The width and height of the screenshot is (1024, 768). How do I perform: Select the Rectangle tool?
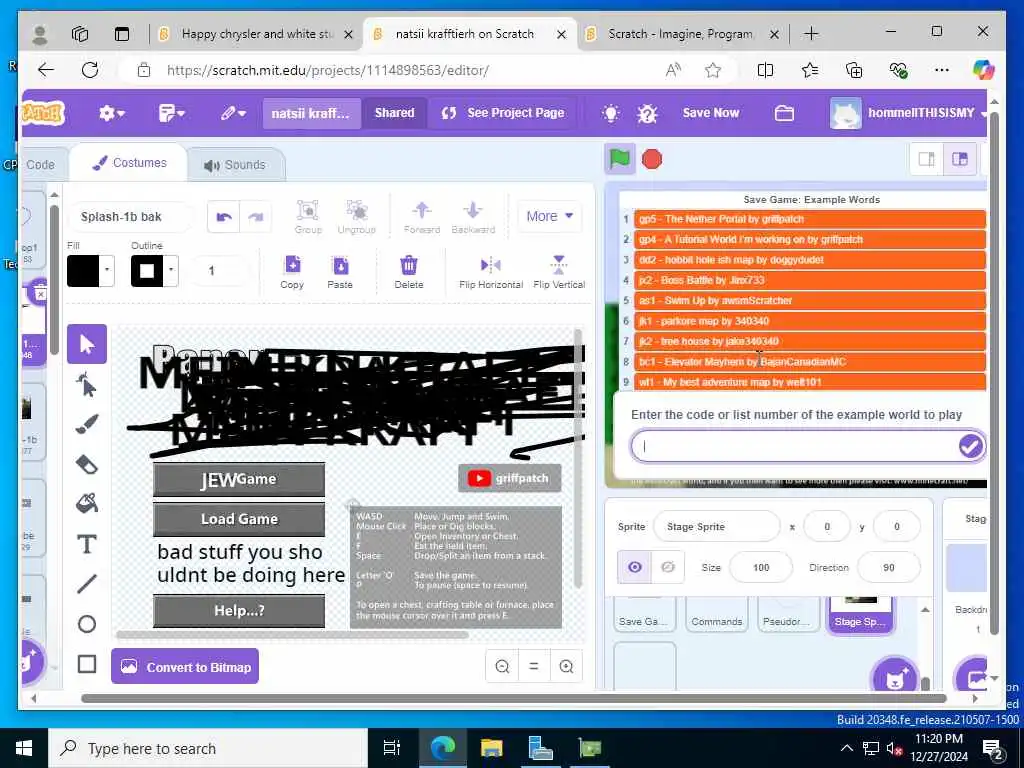pos(87,664)
